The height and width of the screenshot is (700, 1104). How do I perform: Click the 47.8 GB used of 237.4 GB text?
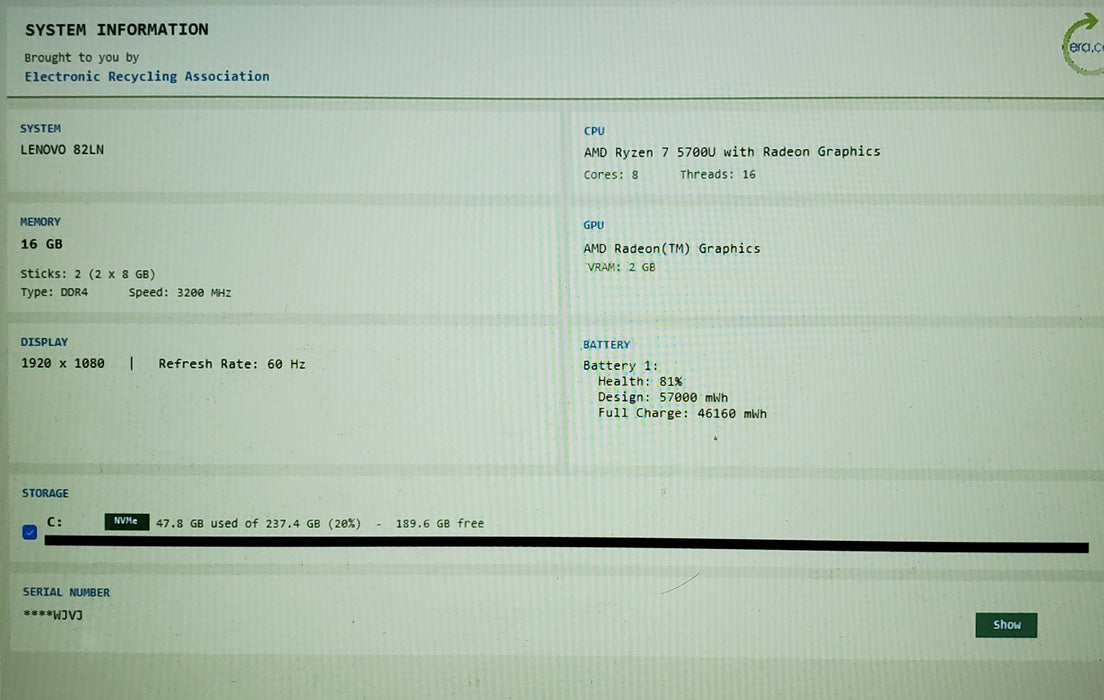(x=238, y=524)
